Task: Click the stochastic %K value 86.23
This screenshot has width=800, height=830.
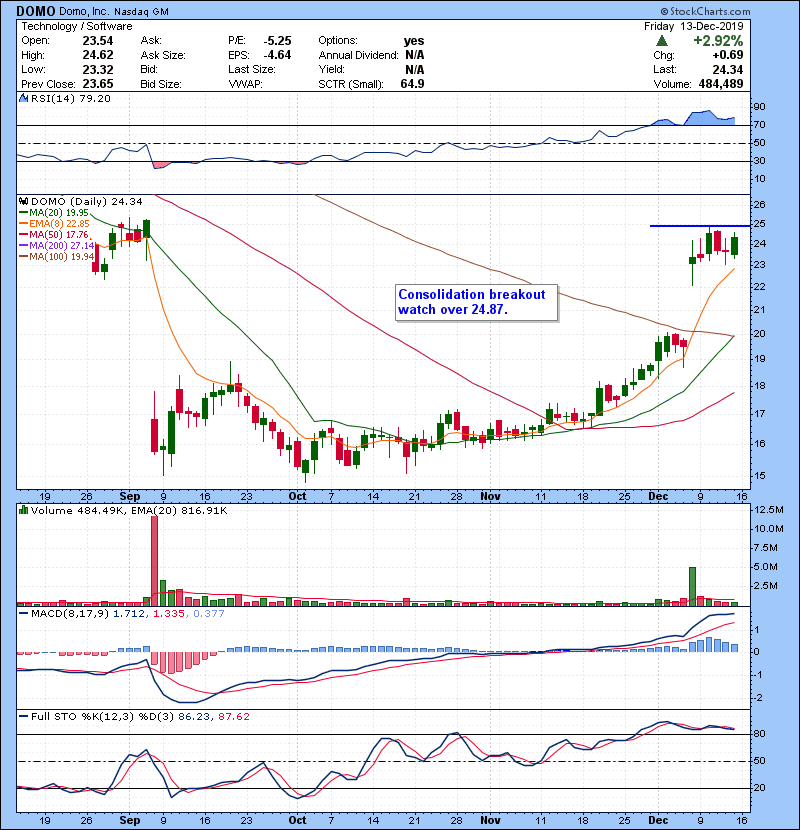Action: tap(194, 717)
